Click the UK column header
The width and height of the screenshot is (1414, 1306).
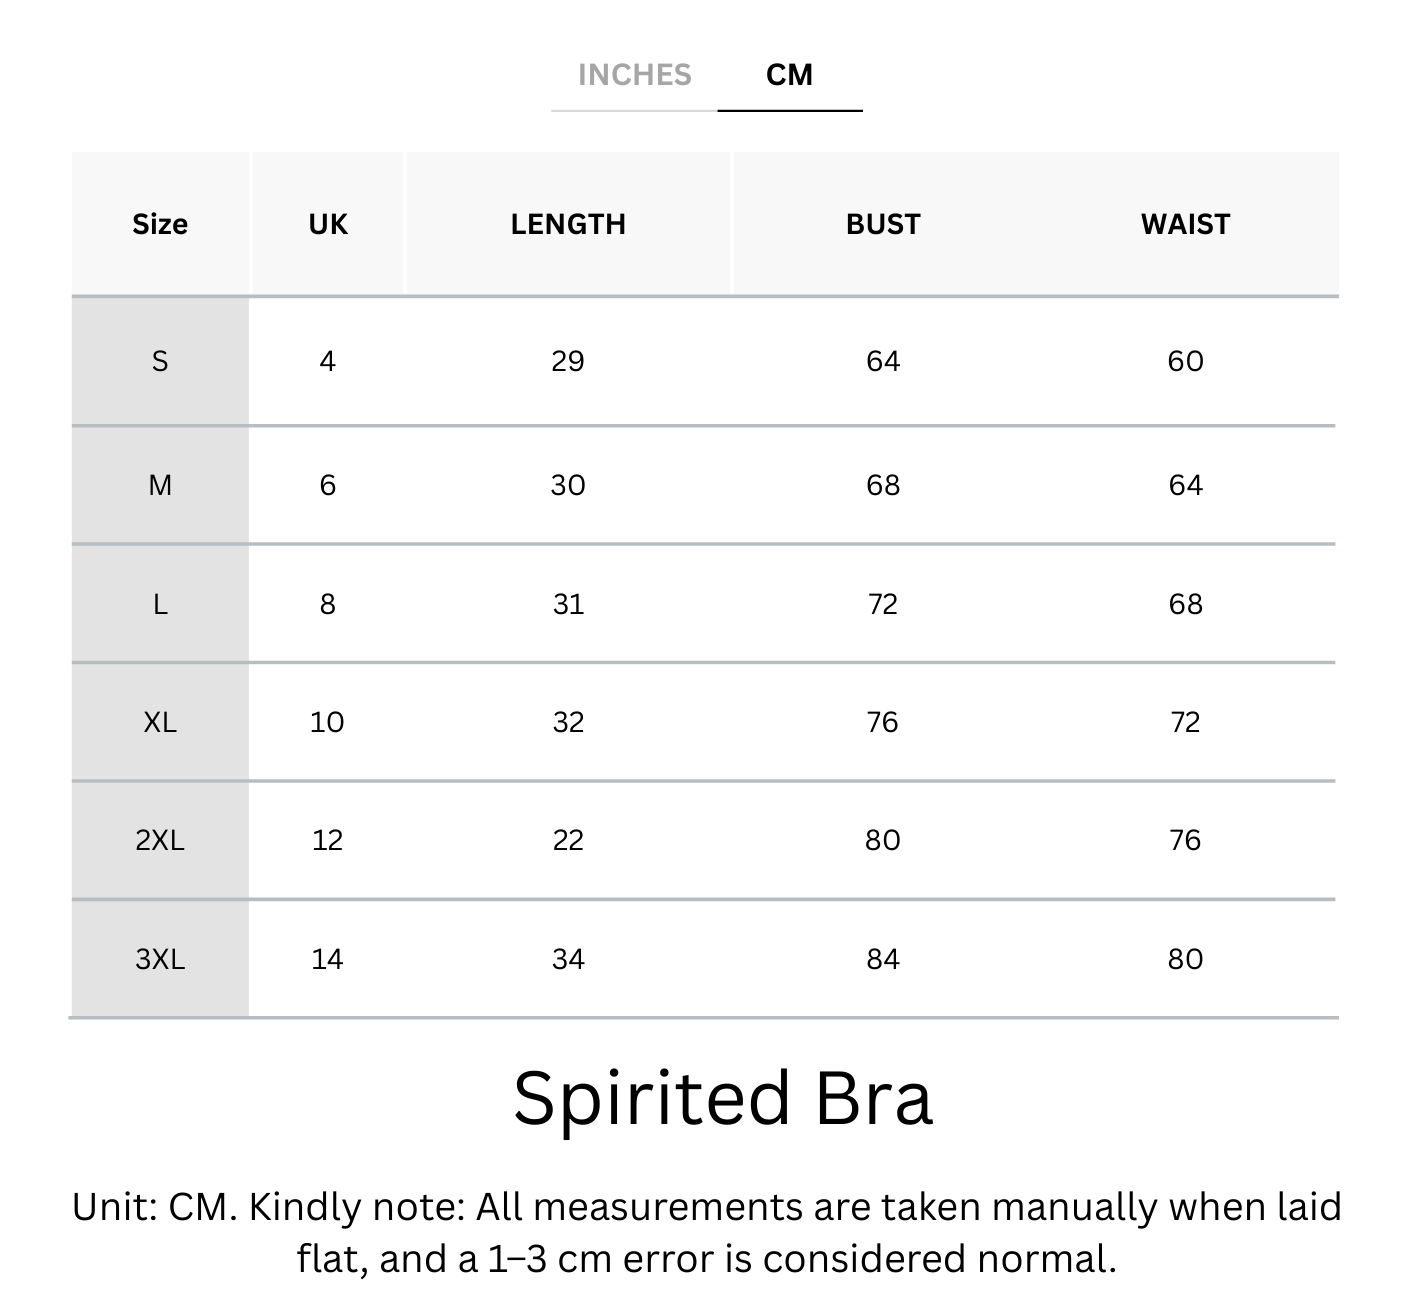coord(328,224)
